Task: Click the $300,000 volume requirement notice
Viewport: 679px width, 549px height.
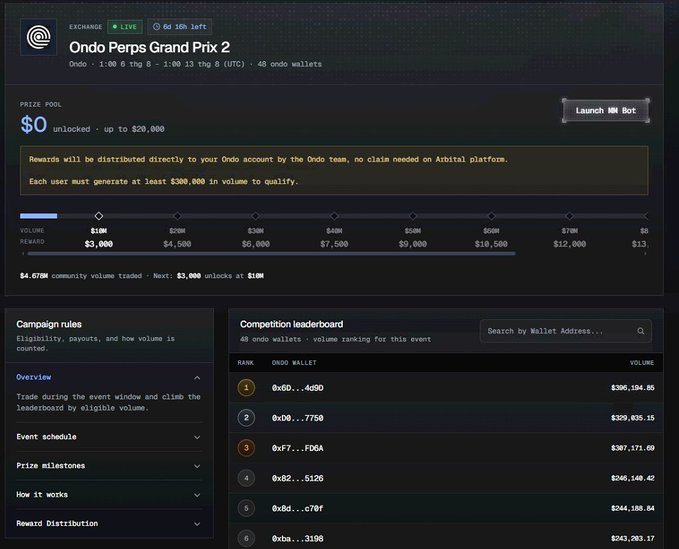Action: 164,181
